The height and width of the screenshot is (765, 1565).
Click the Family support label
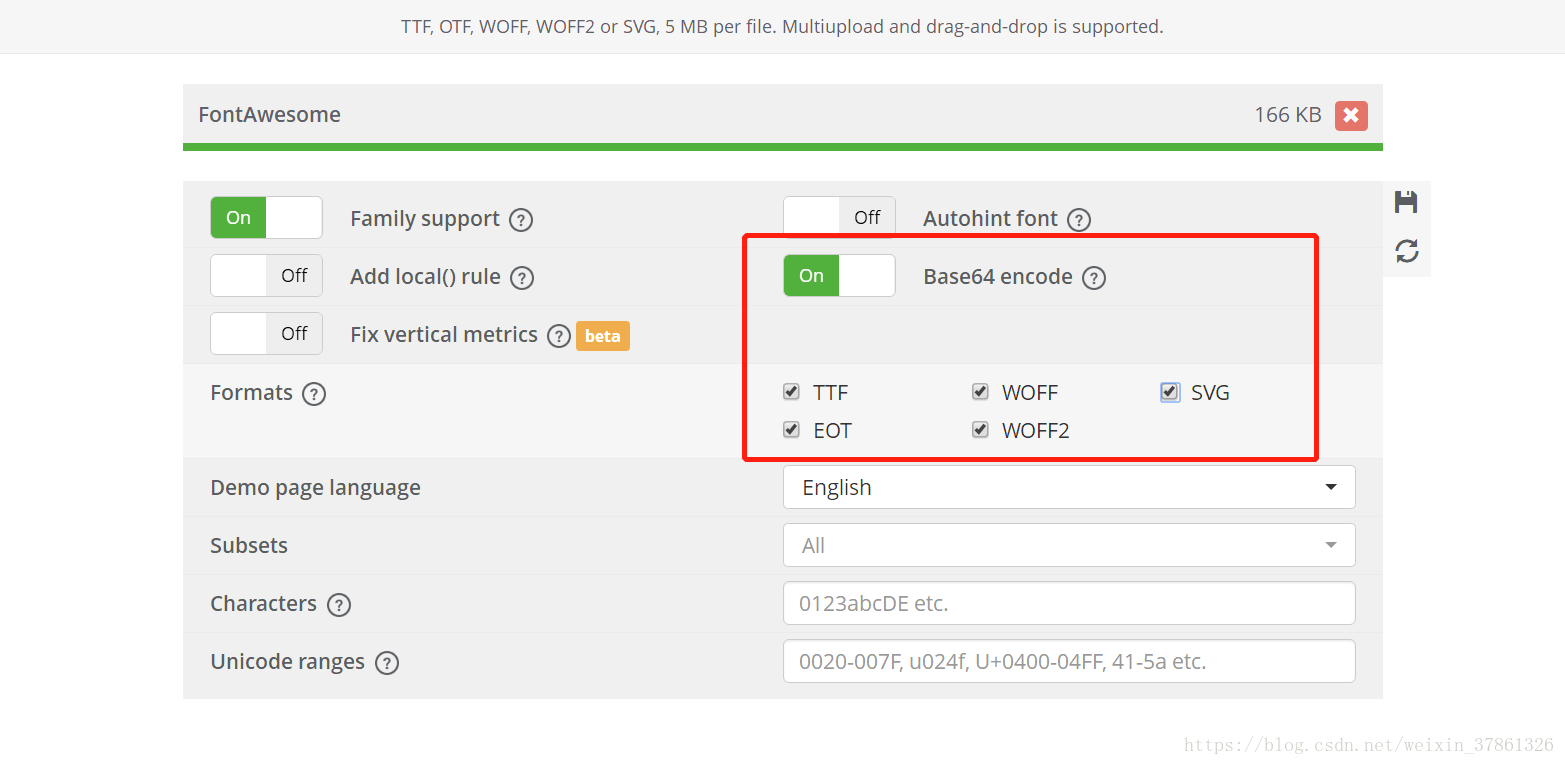[x=425, y=219]
